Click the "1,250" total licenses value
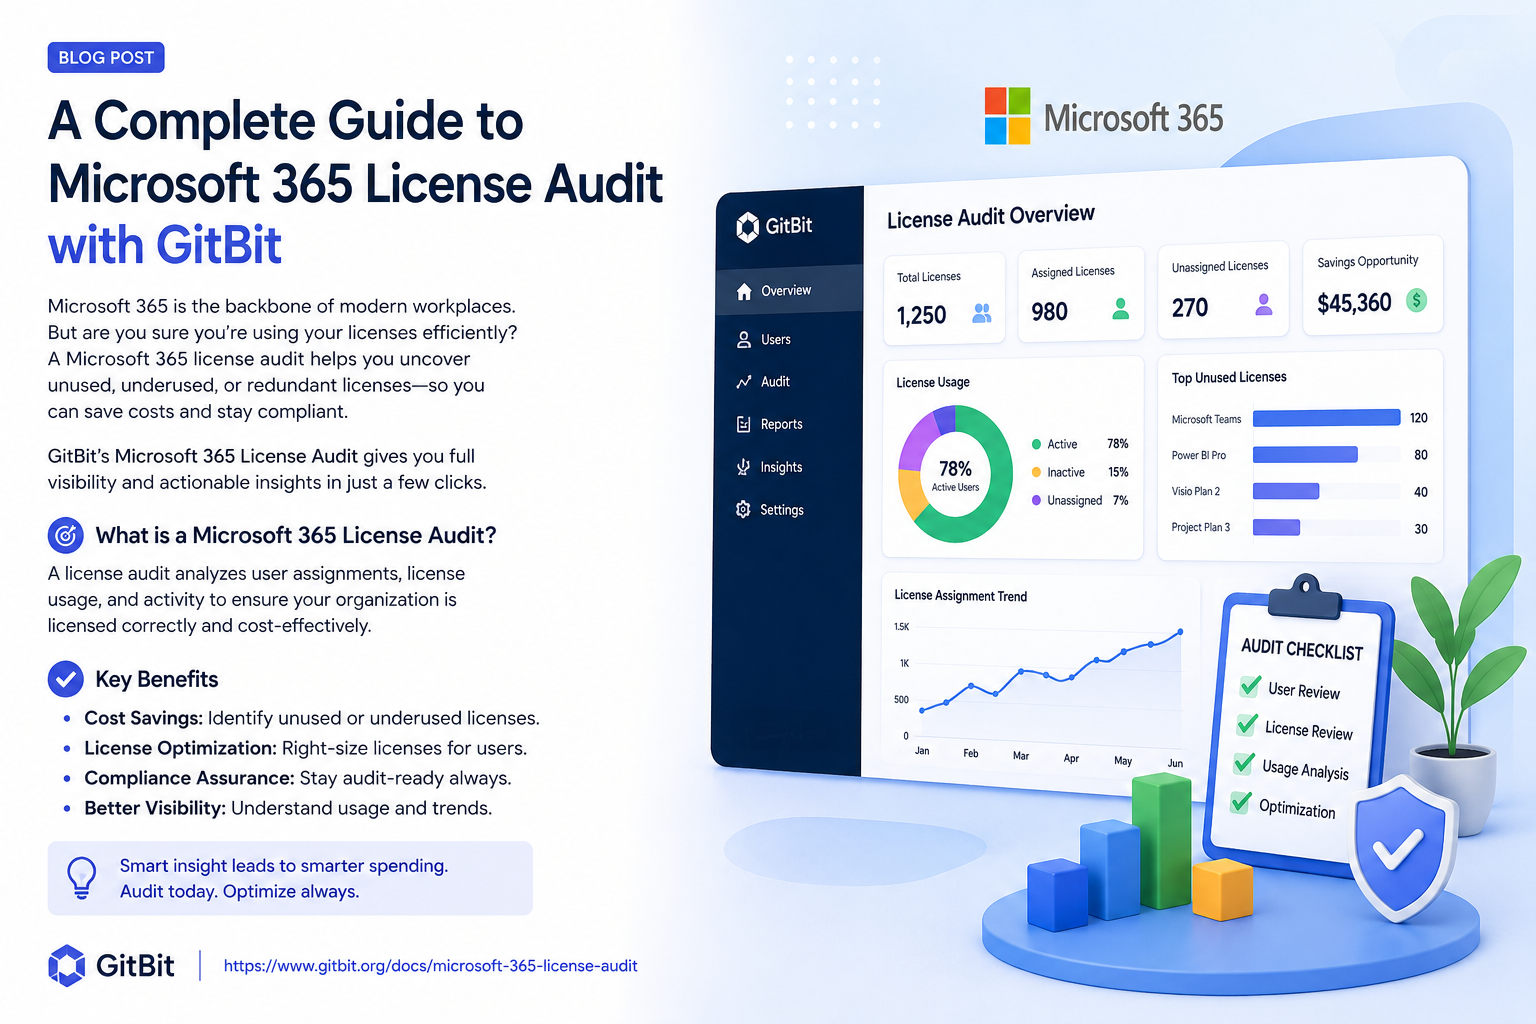1536x1024 pixels. pos(921,316)
